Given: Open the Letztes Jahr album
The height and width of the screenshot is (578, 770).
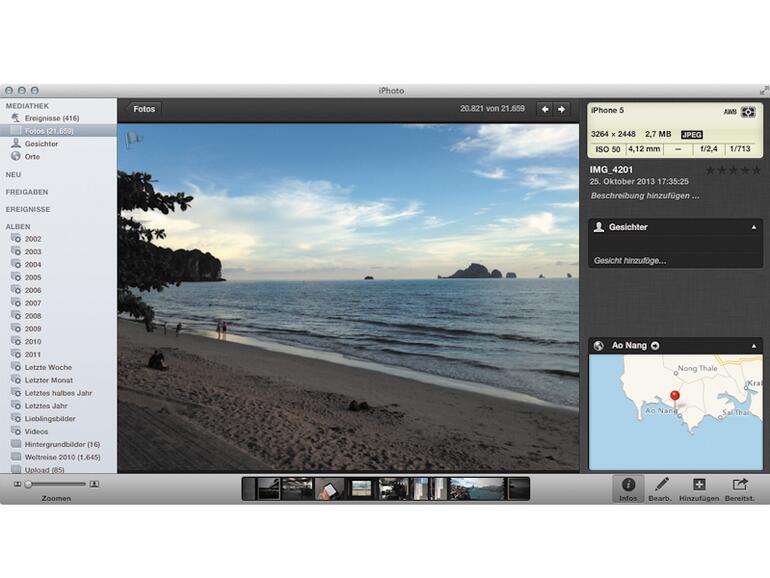Looking at the screenshot, I should 46,406.
